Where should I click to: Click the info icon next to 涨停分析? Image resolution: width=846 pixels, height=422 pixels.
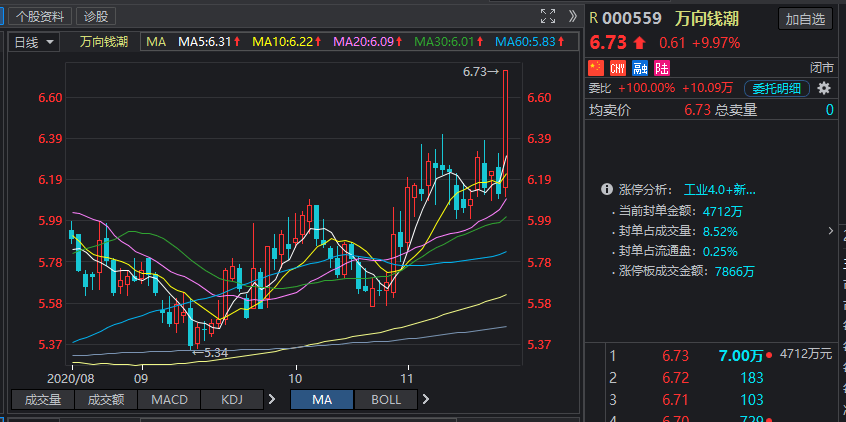(606, 189)
